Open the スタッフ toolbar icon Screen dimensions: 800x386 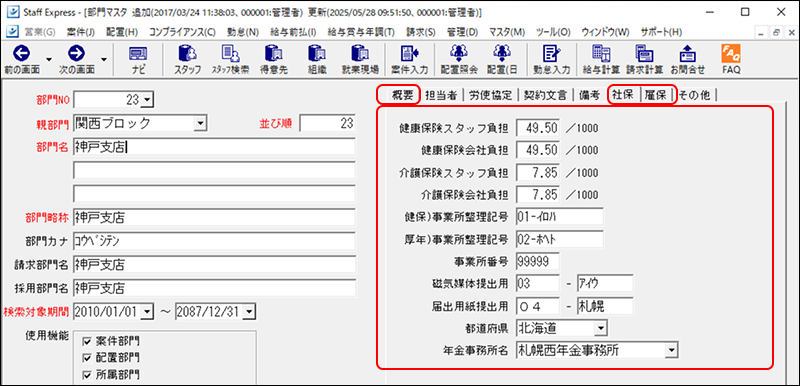(187, 54)
